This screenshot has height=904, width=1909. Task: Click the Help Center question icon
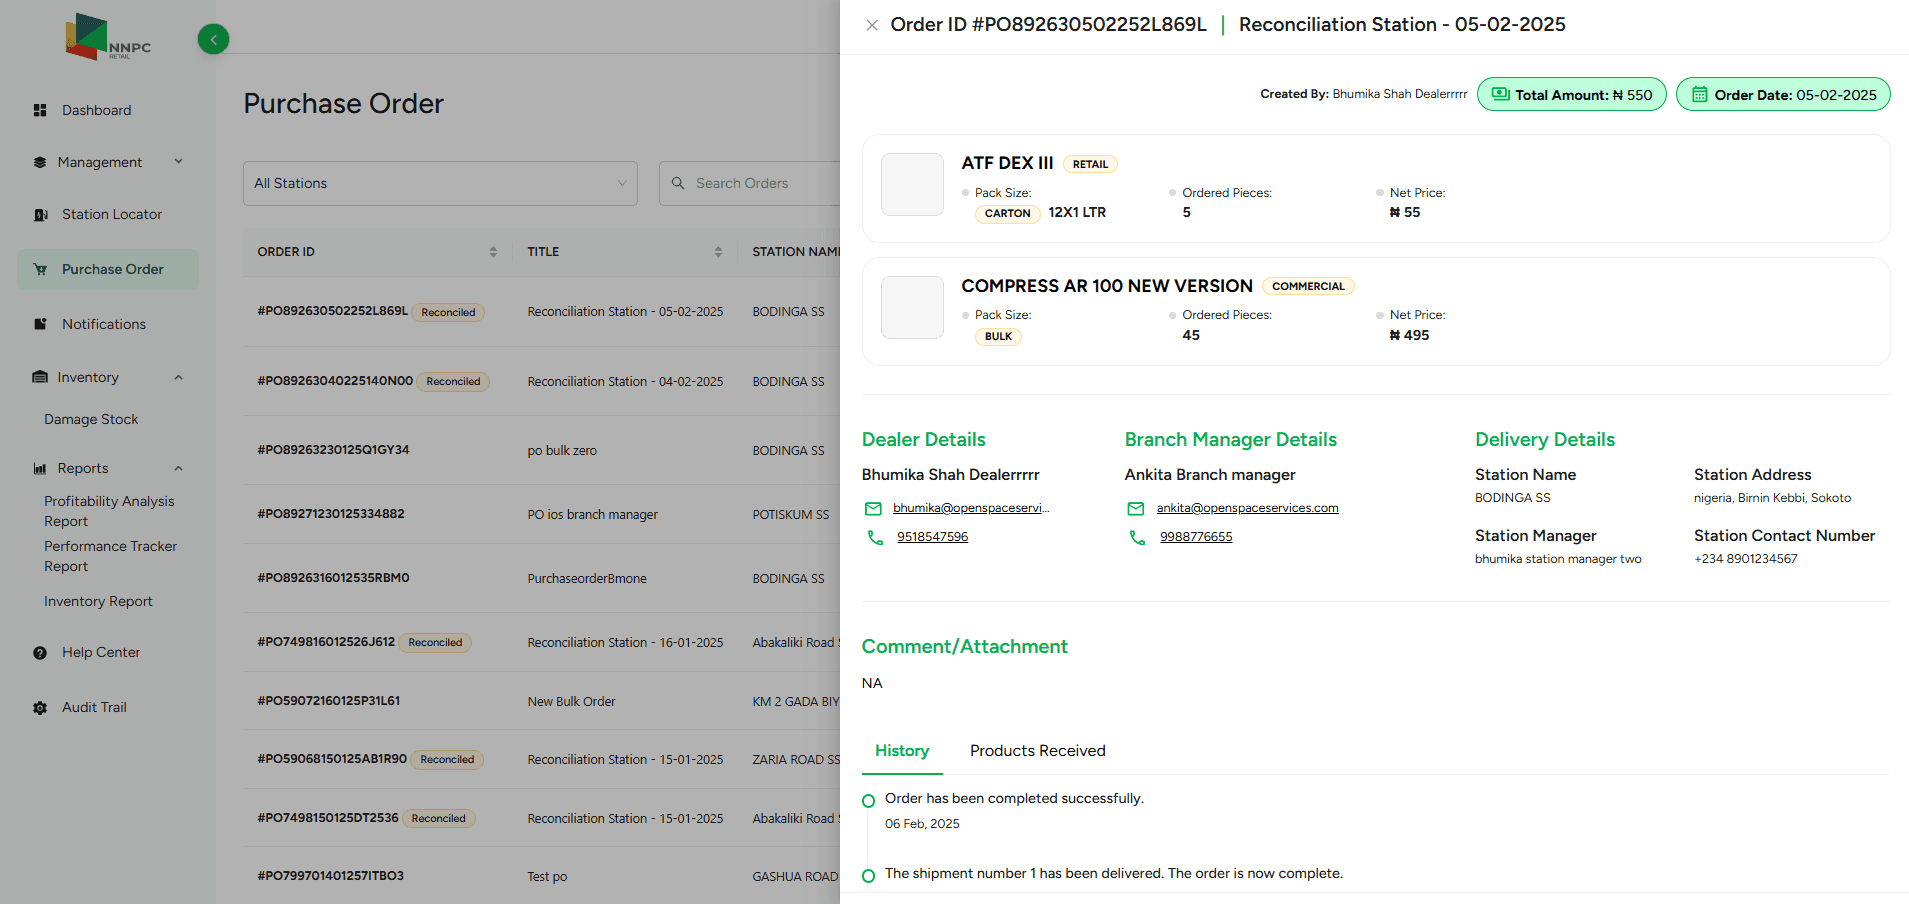click(x=40, y=653)
